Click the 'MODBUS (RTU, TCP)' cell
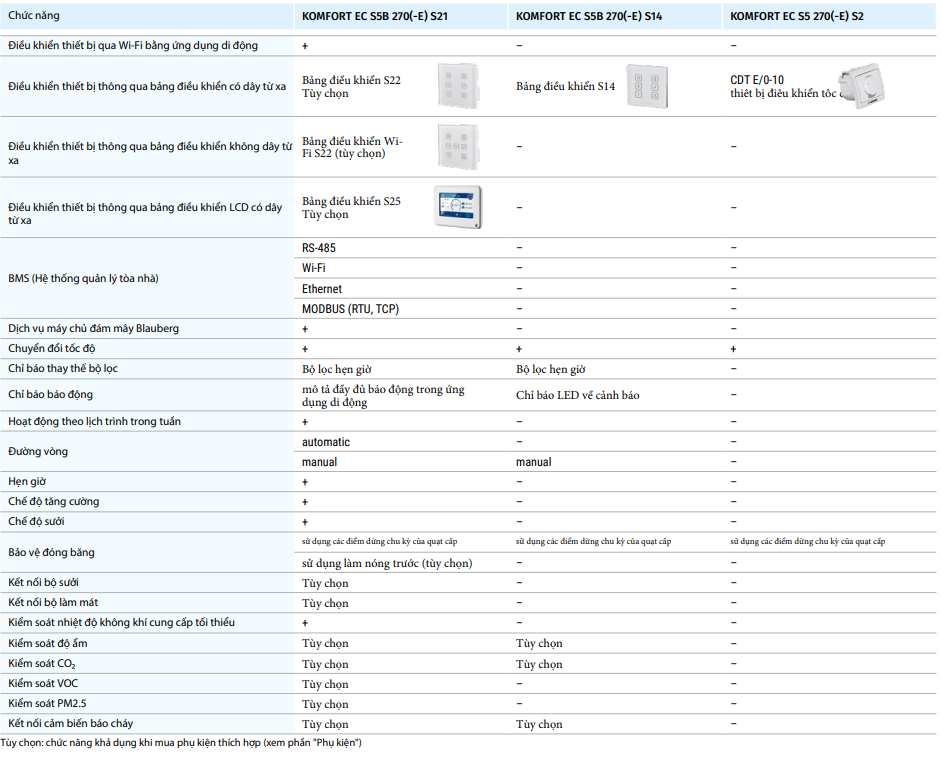This screenshot has width=942, height=762. (x=350, y=309)
